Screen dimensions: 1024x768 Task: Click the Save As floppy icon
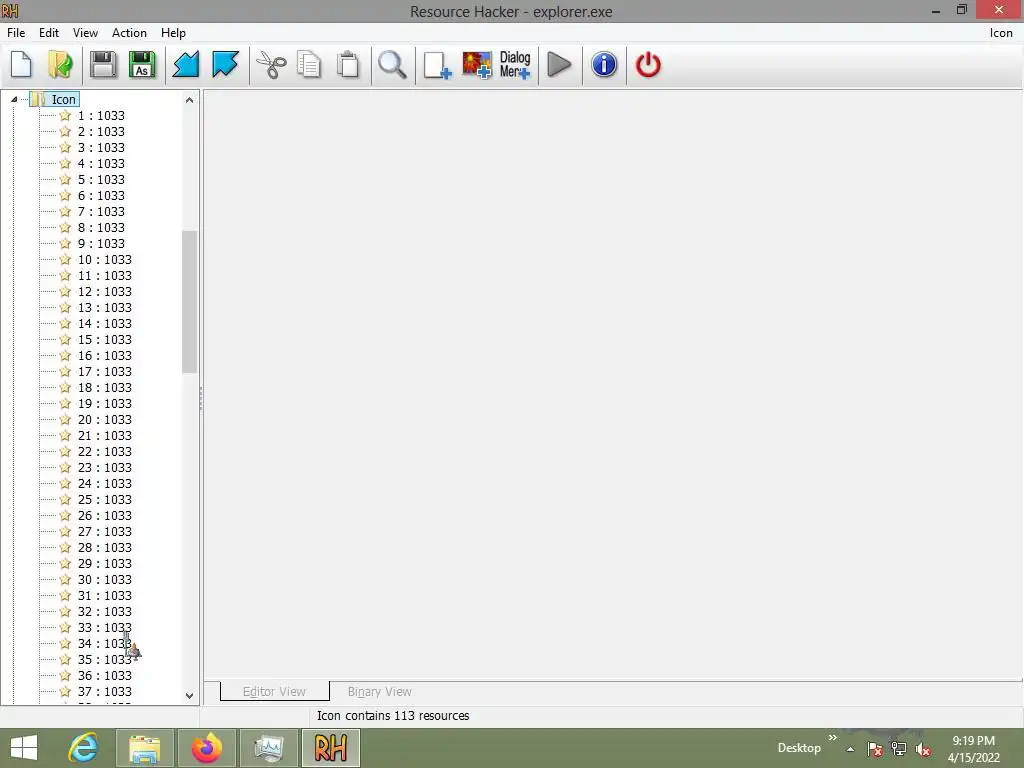pos(142,65)
